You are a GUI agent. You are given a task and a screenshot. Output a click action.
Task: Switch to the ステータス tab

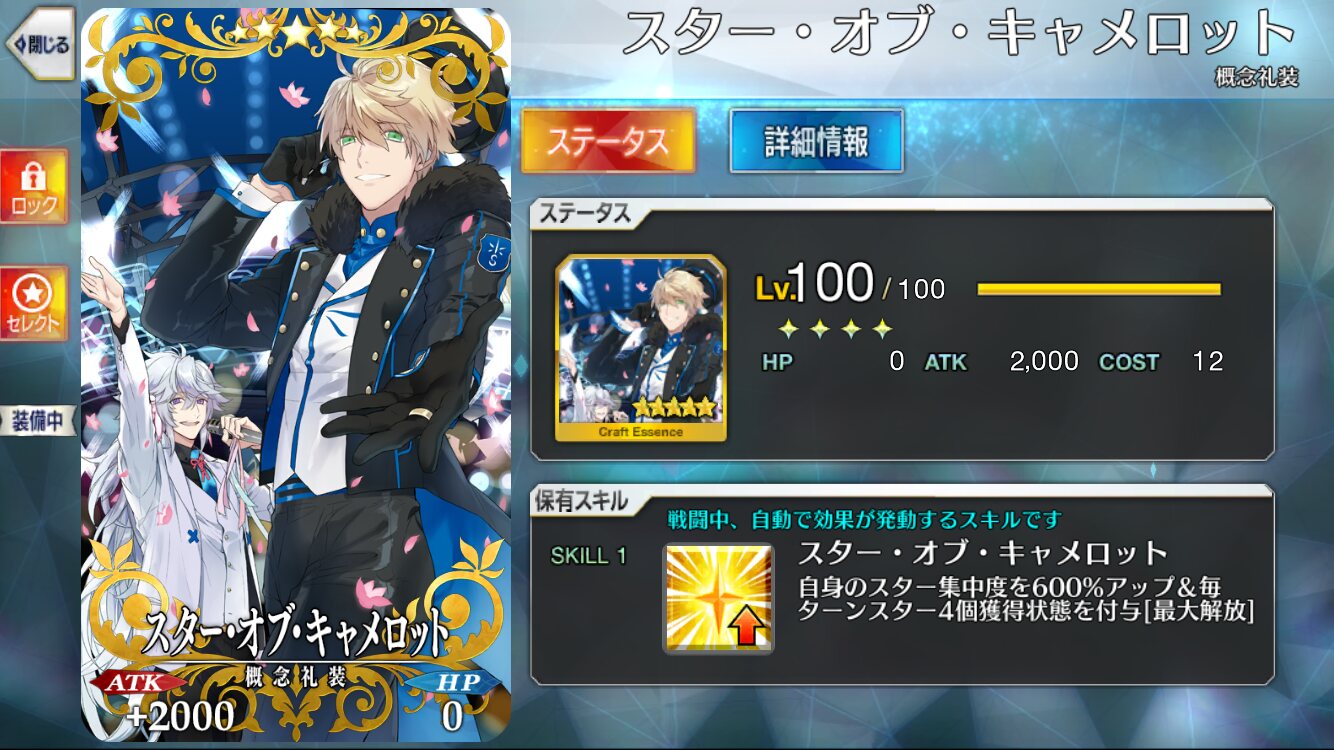607,141
